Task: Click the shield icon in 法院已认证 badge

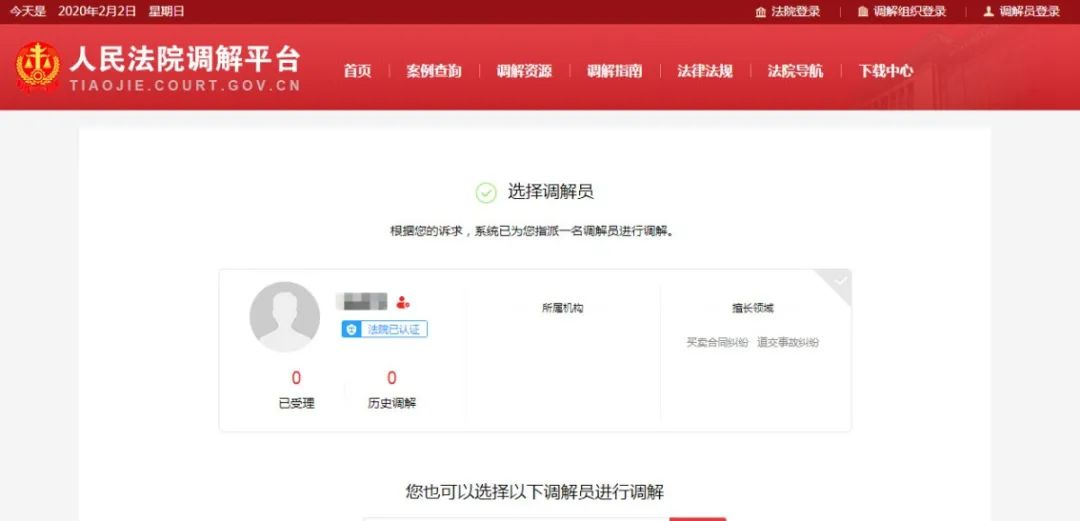Action: click(x=352, y=329)
